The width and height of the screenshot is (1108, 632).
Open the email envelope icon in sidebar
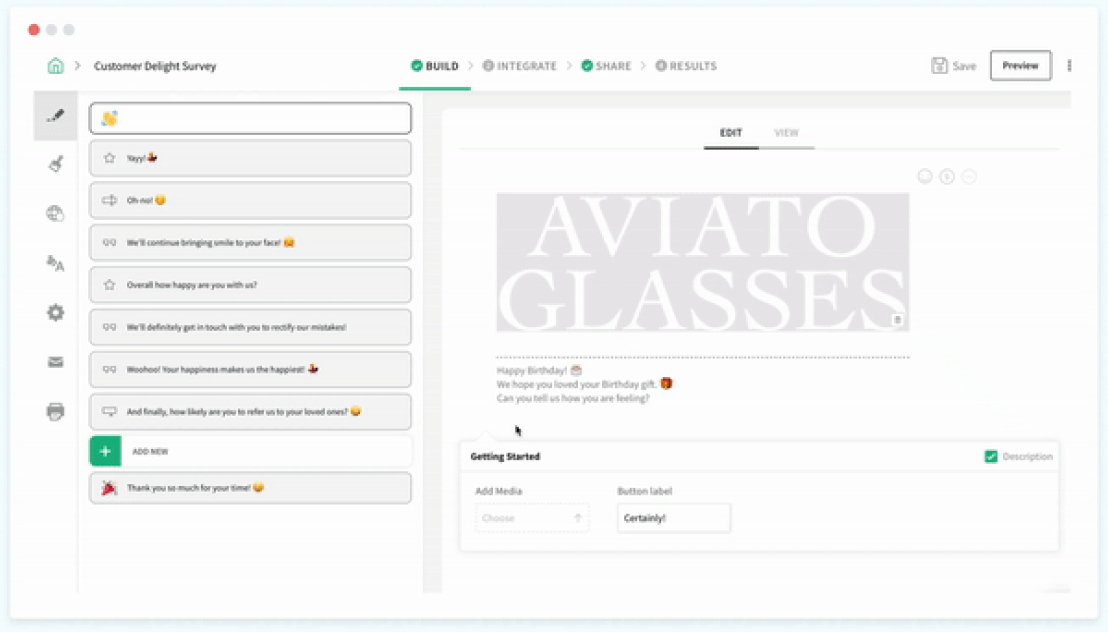(x=55, y=362)
